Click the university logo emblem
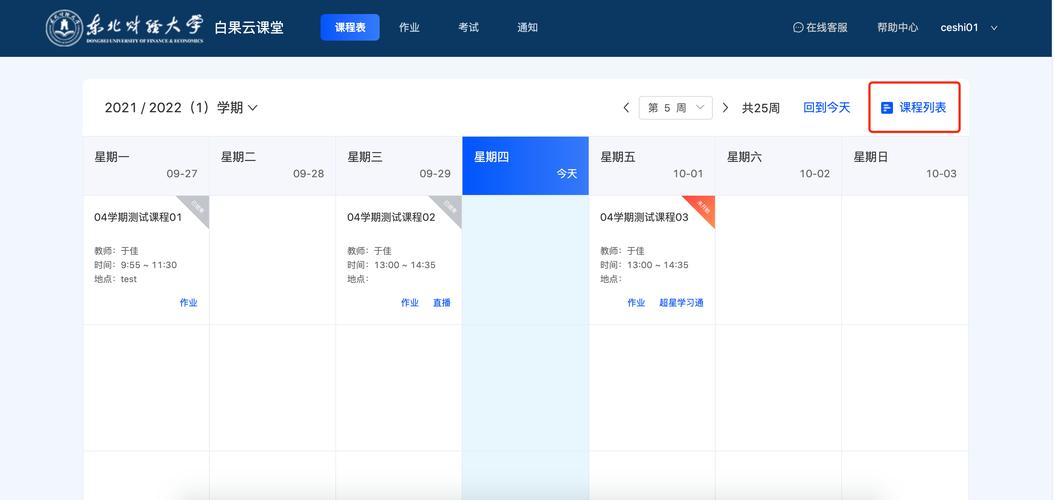Viewport: 1054px width, 500px height. (65, 27)
